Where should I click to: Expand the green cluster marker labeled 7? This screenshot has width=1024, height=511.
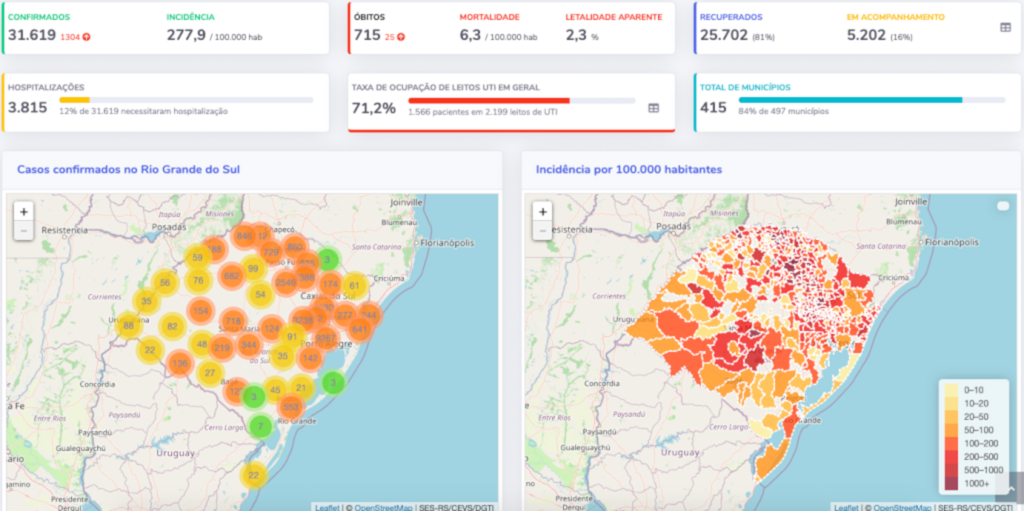[x=260, y=427]
